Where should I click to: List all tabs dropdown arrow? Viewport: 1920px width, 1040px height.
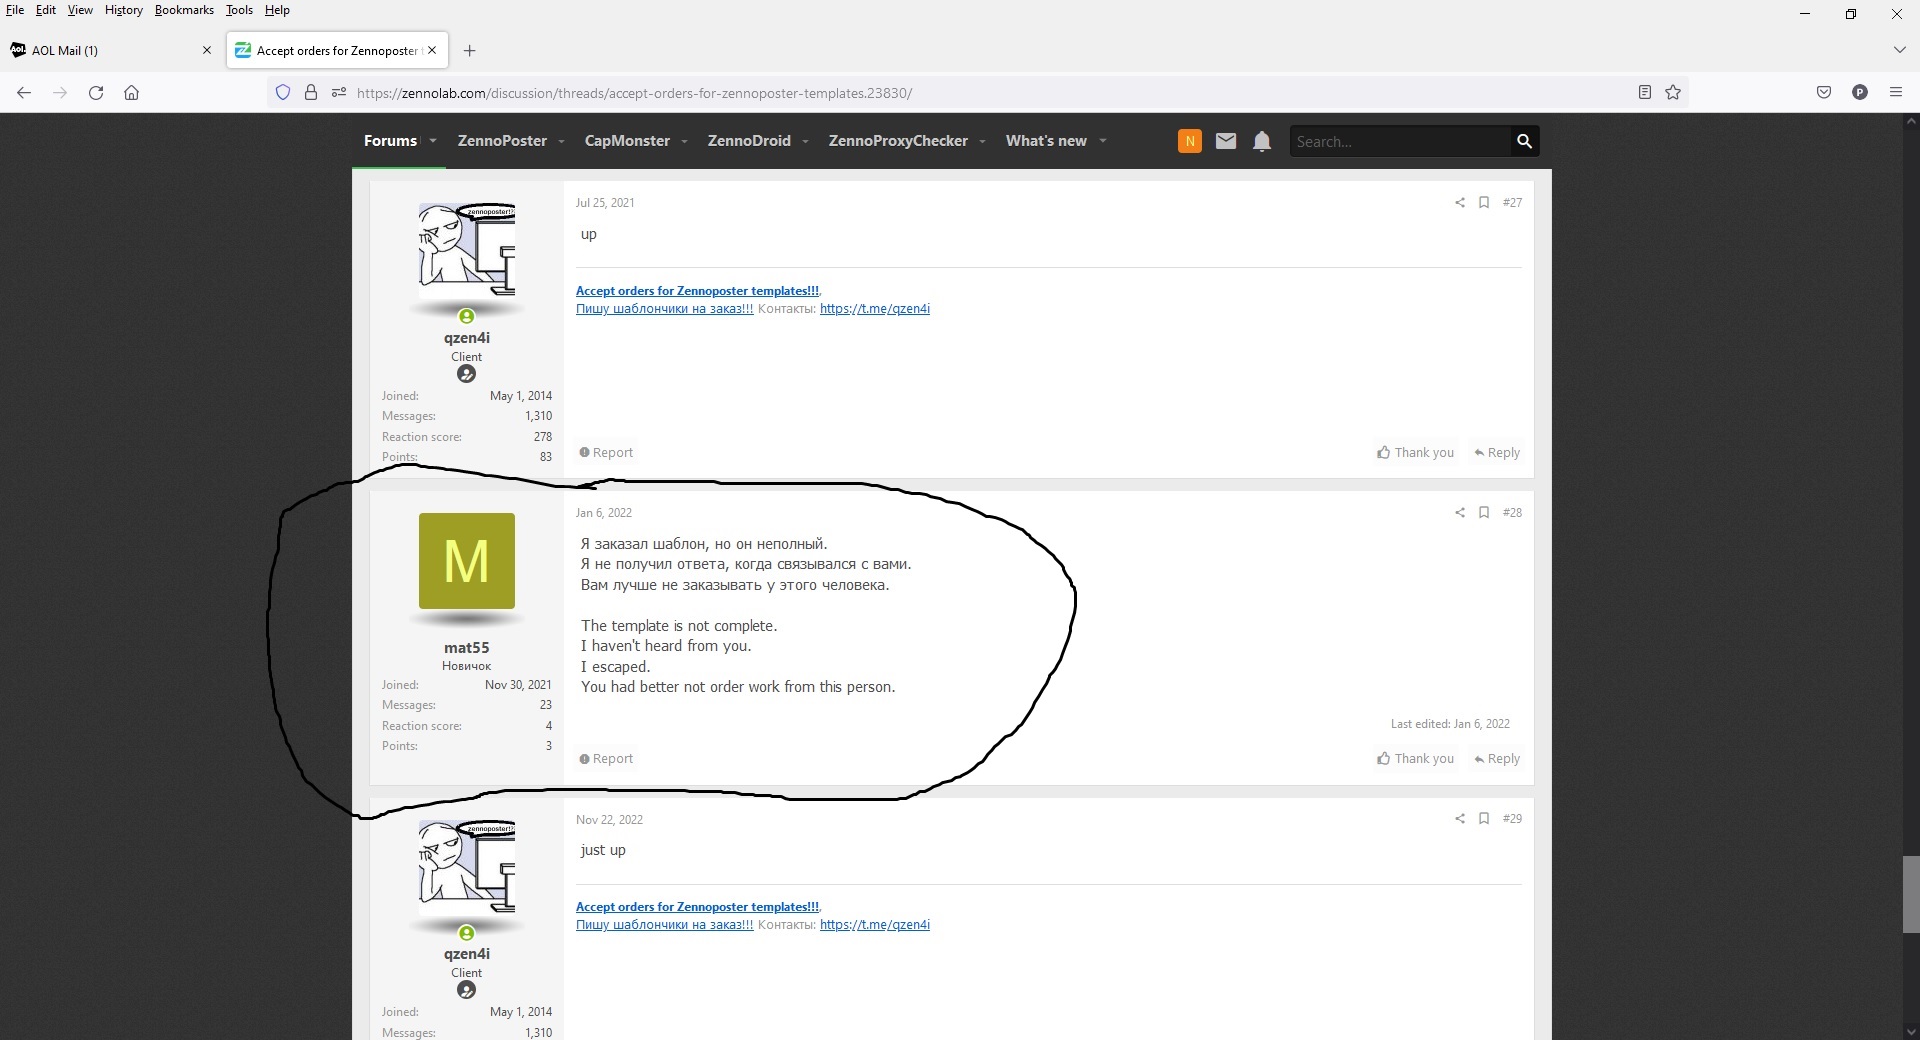point(1899,50)
